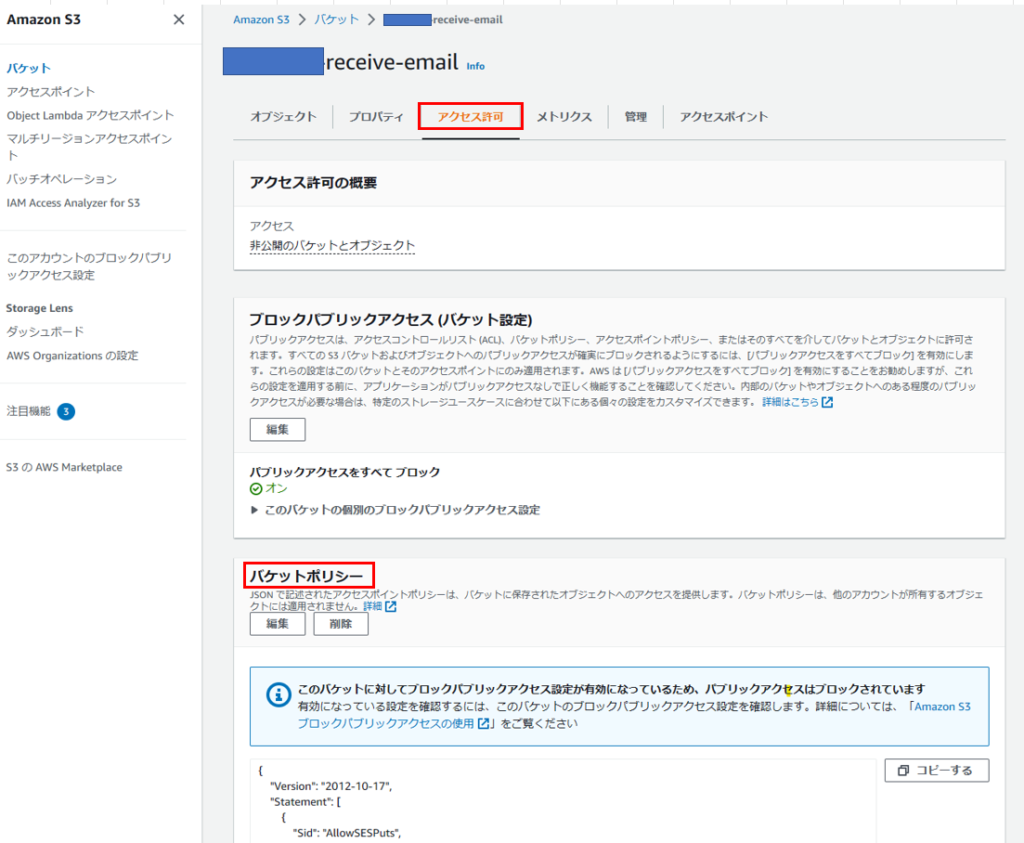Click バケット in the breadcrumb

click(336, 20)
